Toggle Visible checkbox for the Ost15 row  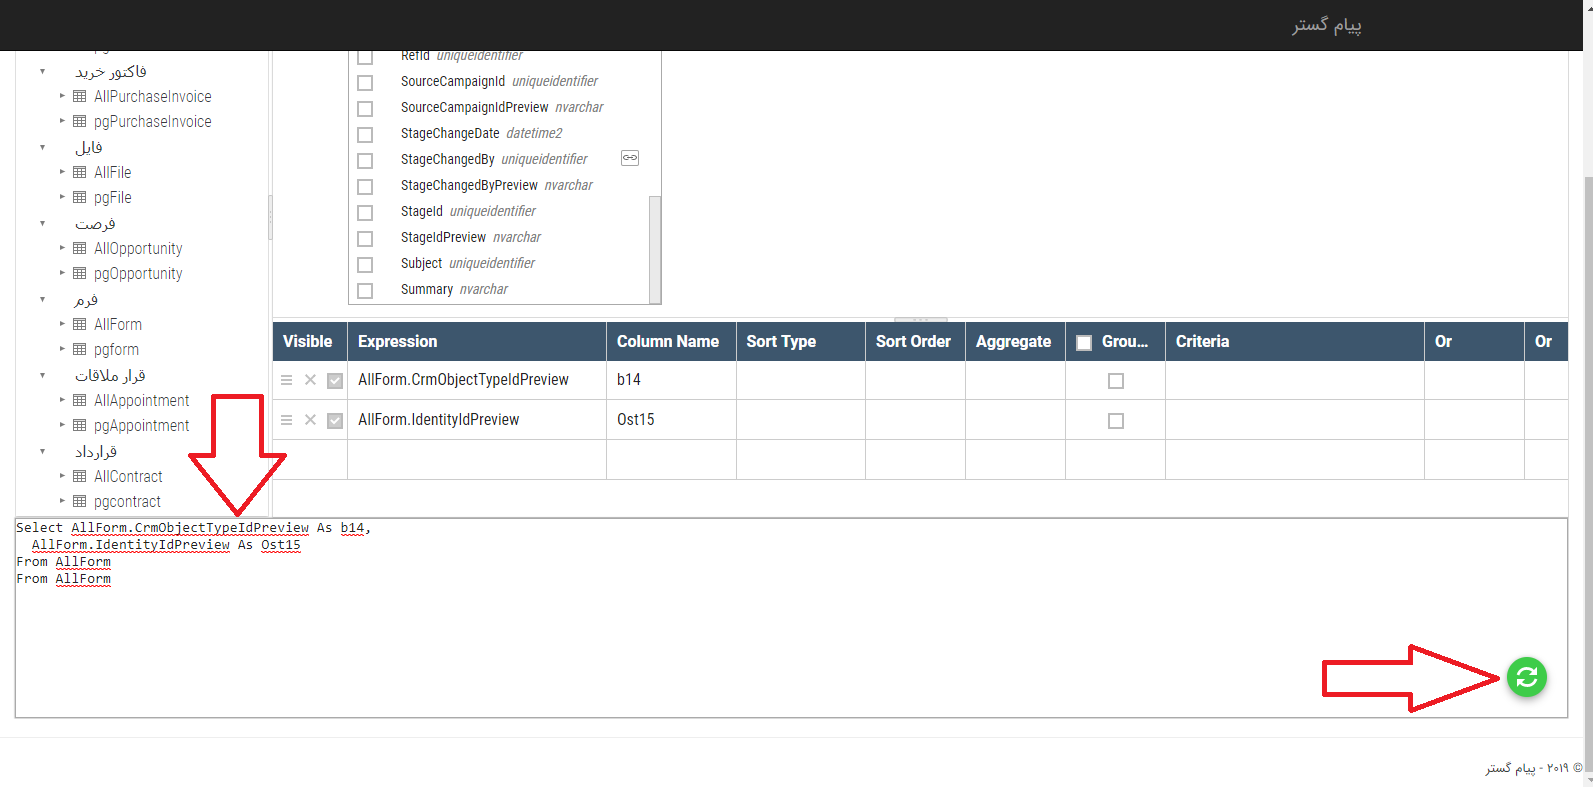click(x=335, y=421)
